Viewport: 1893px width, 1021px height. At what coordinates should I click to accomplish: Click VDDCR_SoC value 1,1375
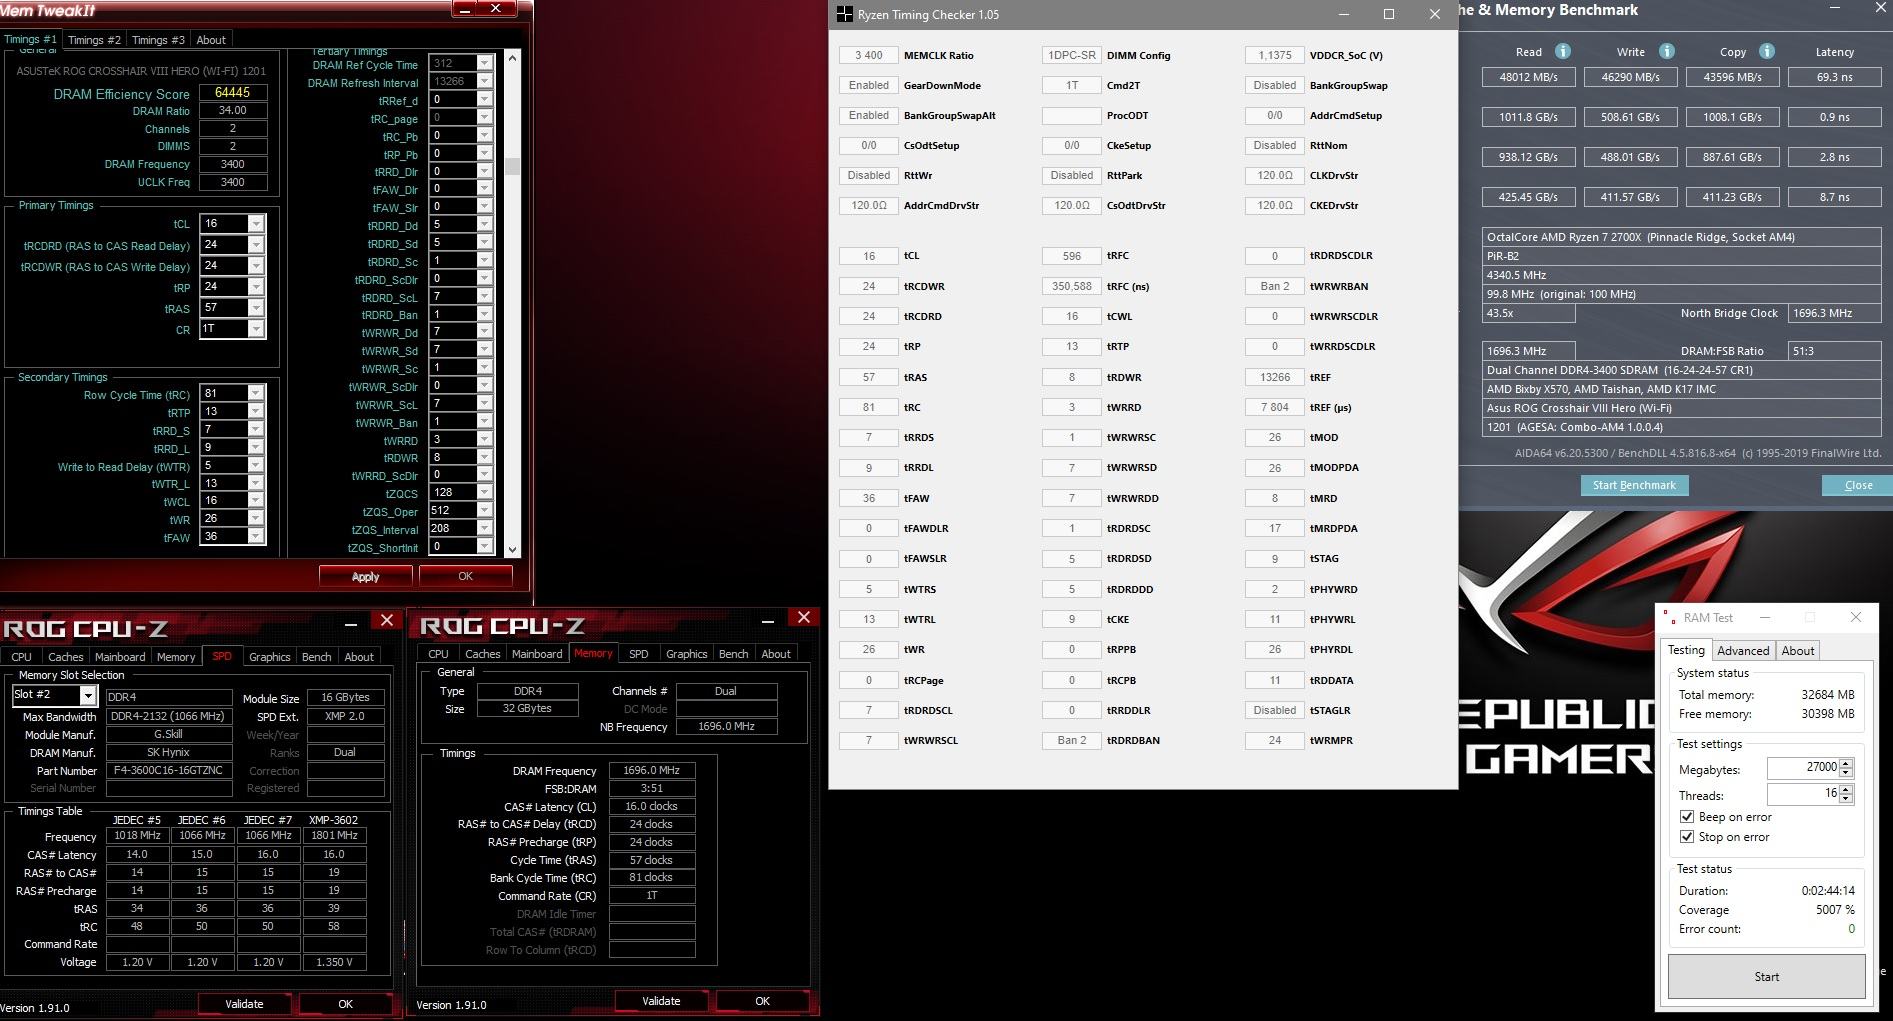pyautogui.click(x=1274, y=55)
